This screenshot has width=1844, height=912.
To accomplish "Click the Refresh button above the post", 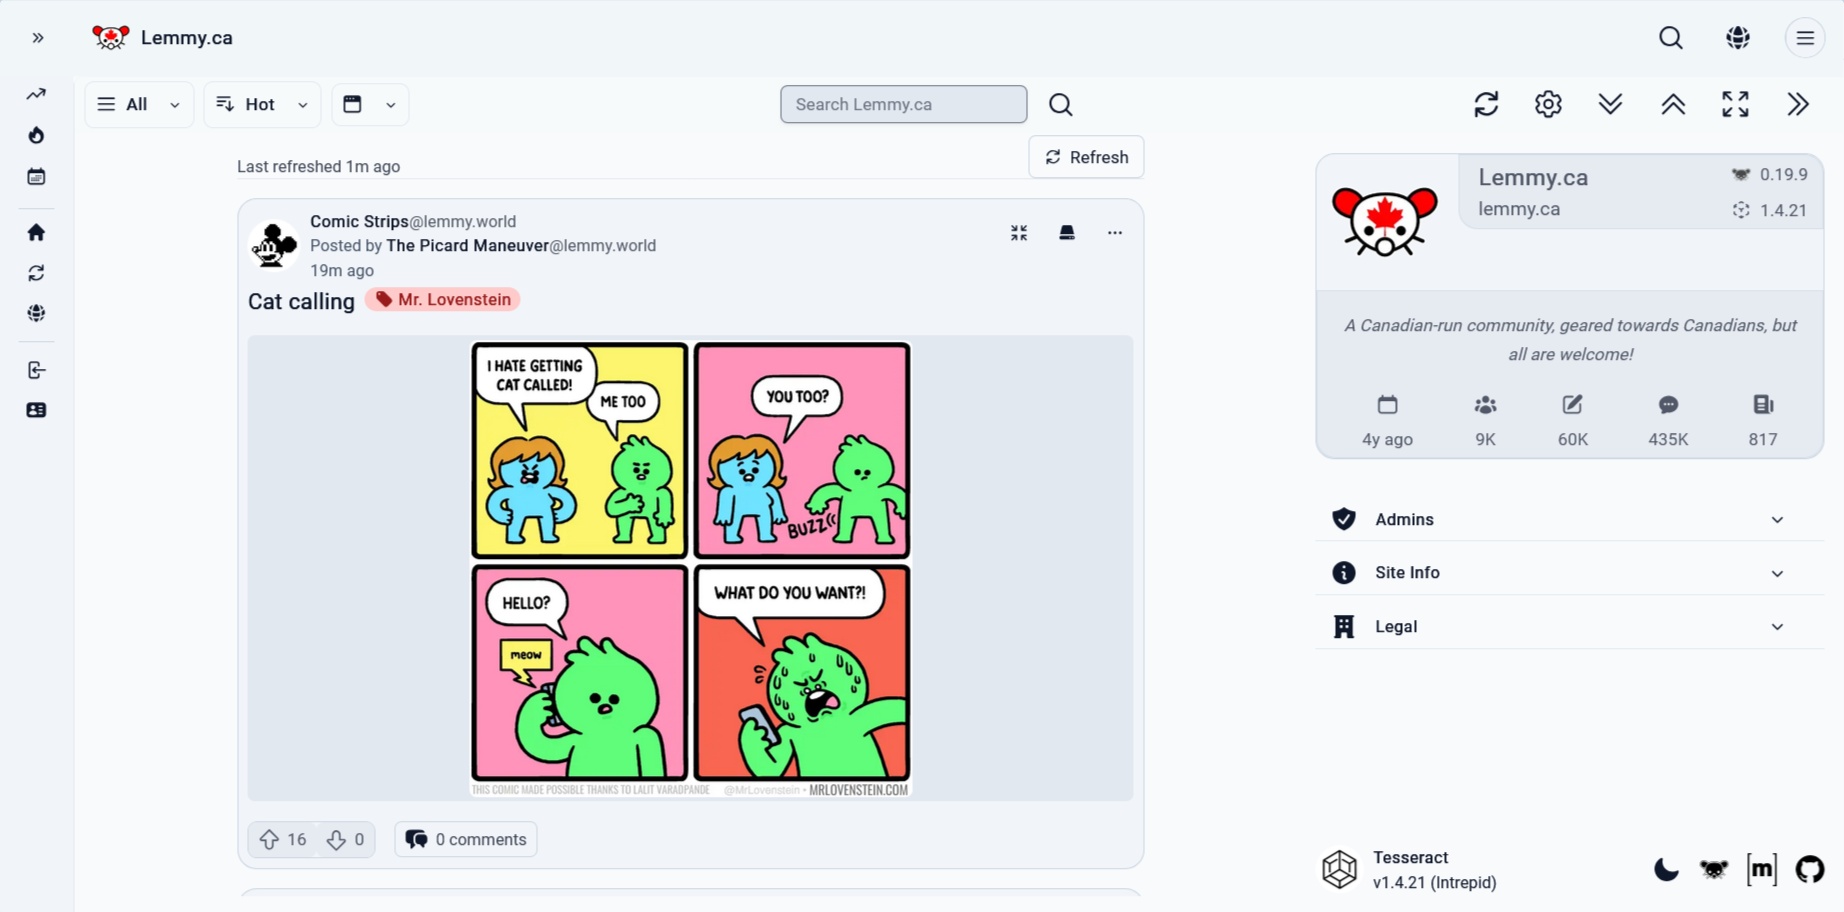I will [1086, 157].
